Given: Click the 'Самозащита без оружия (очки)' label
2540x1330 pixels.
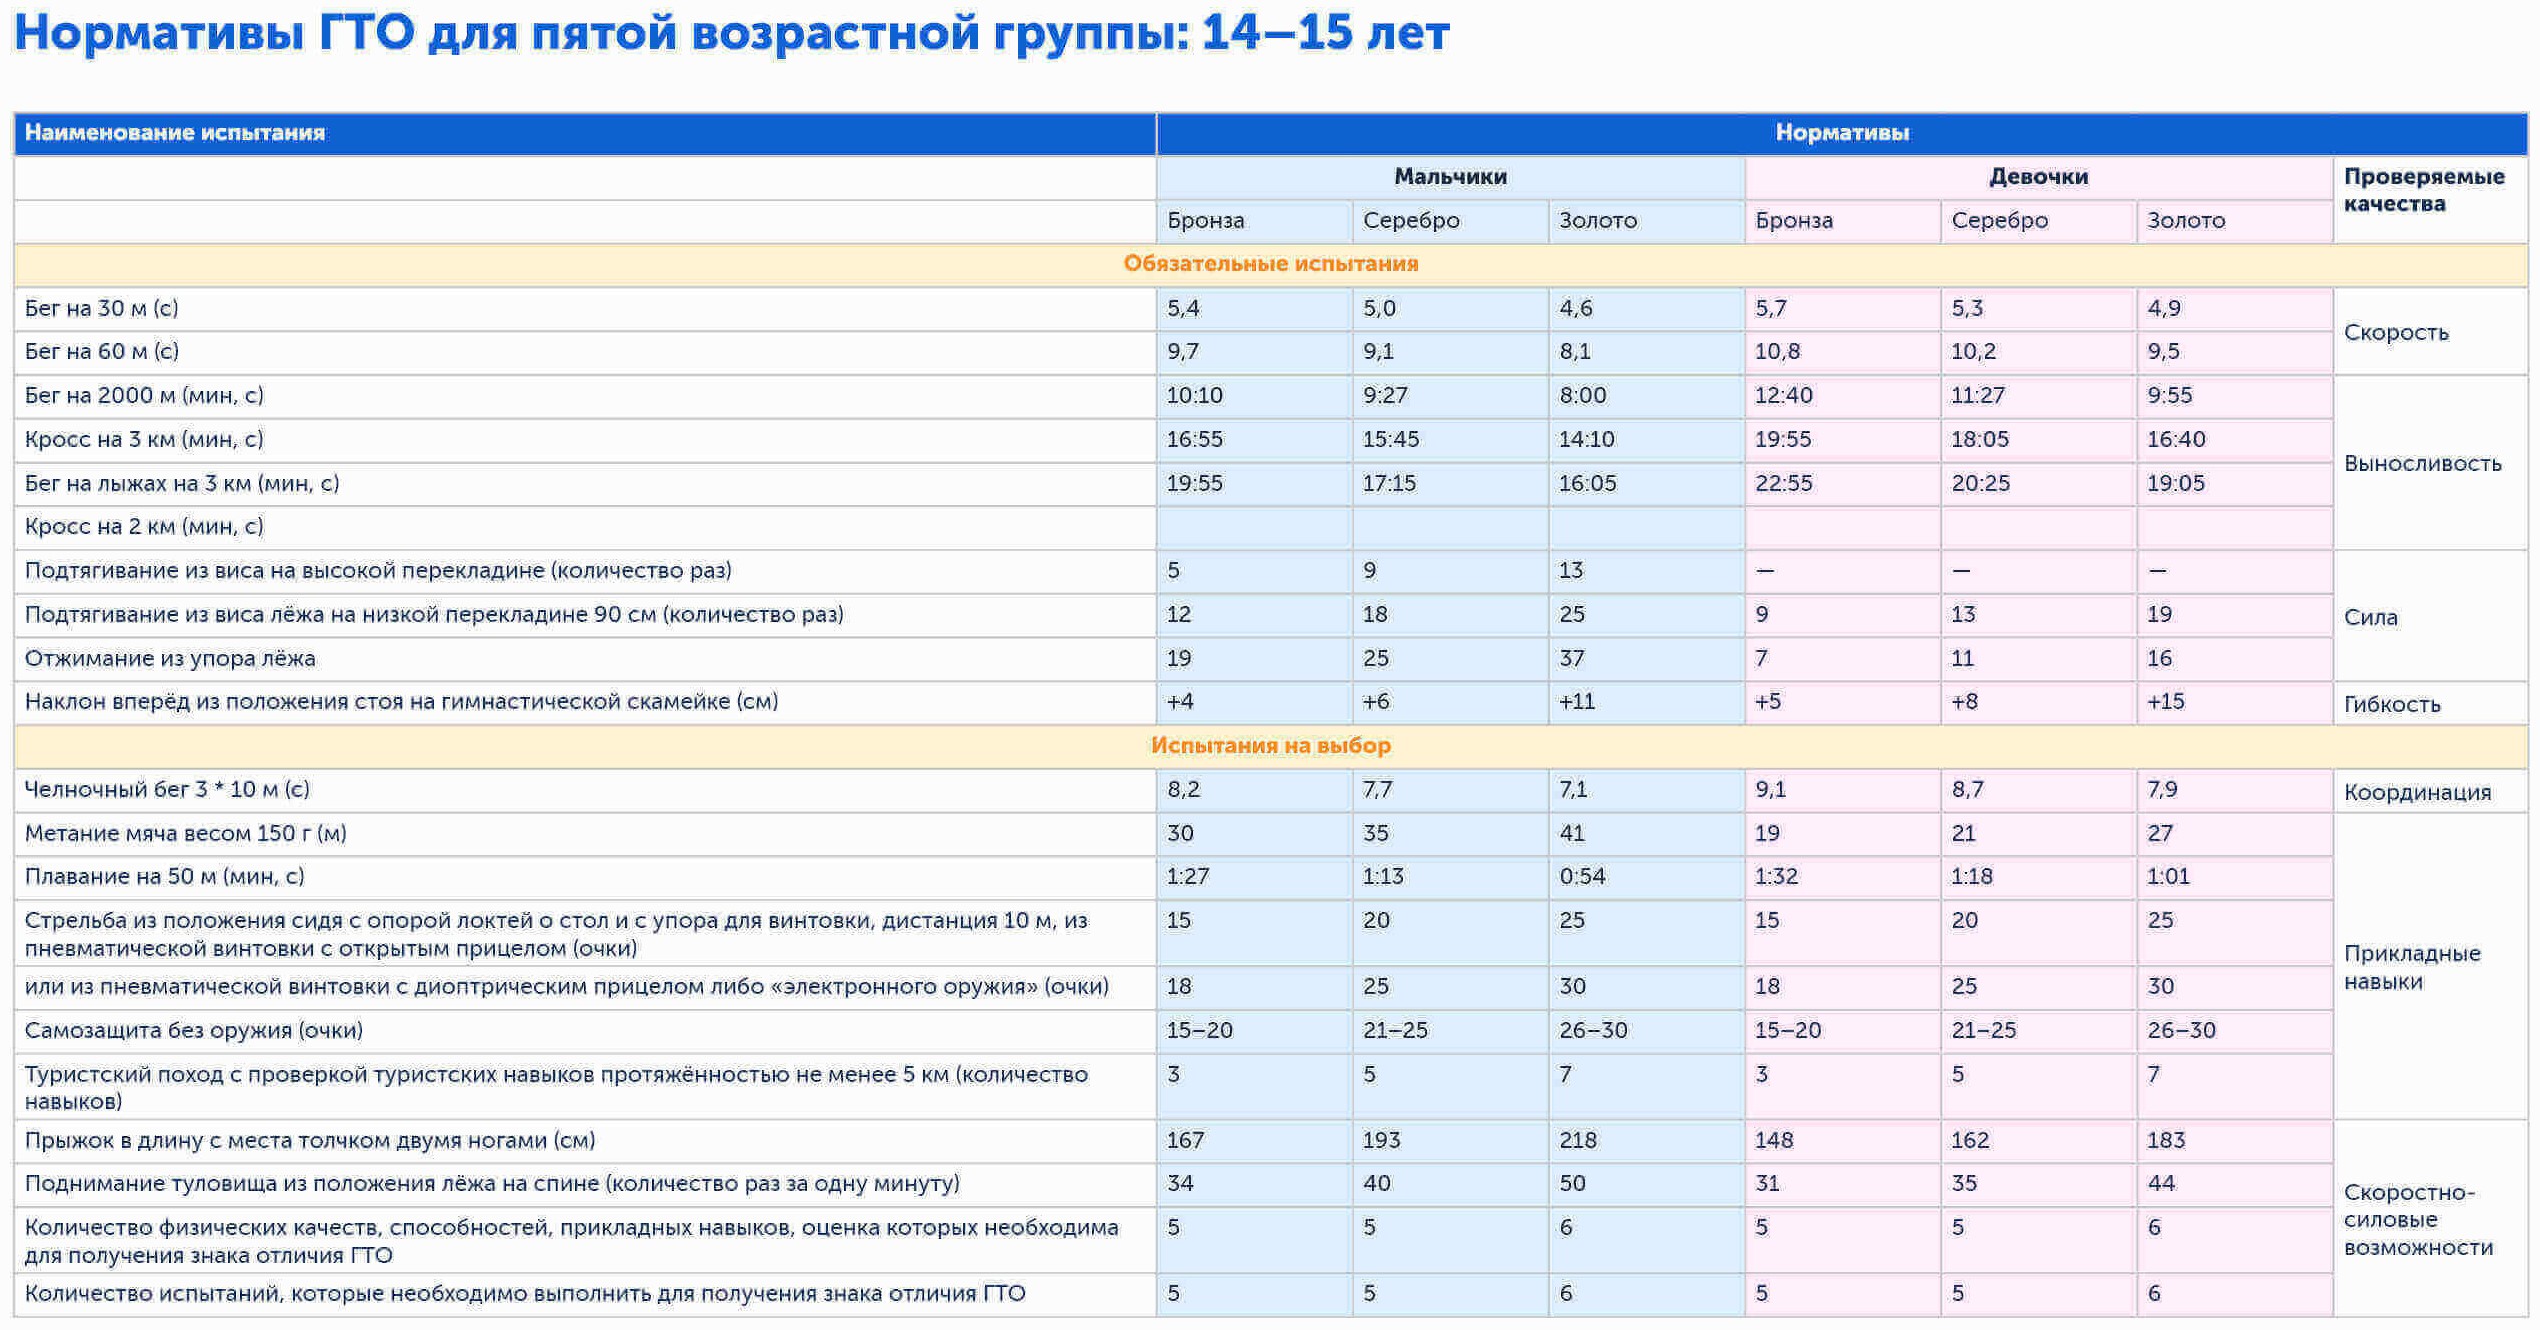Looking at the screenshot, I should coord(194,1031).
